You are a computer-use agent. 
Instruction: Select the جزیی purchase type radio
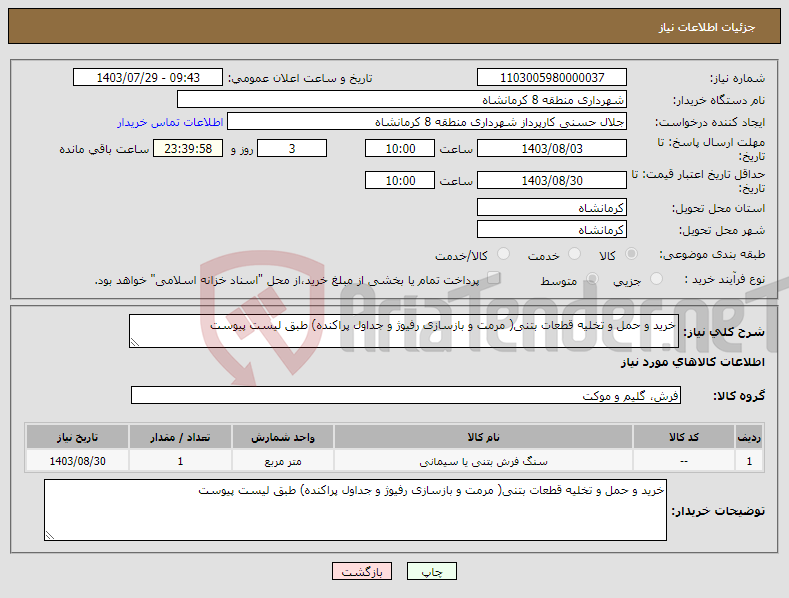(656, 279)
